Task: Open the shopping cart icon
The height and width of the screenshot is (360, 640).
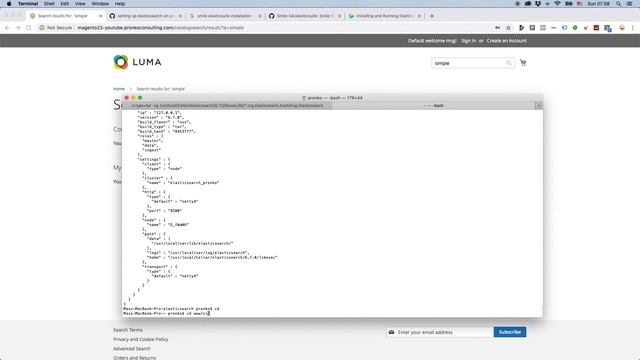Action: point(523,63)
